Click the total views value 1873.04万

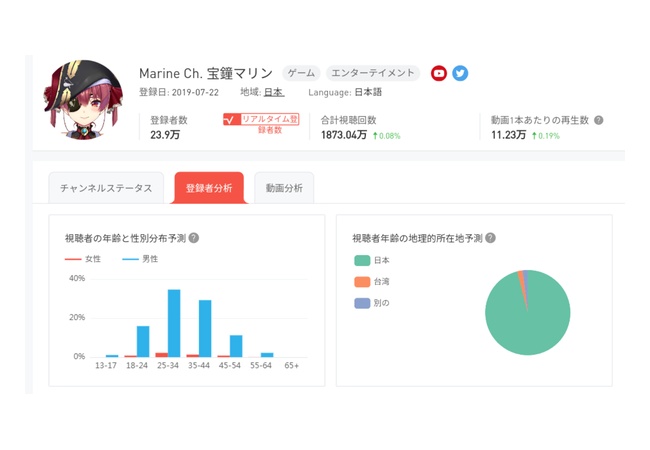(x=344, y=135)
